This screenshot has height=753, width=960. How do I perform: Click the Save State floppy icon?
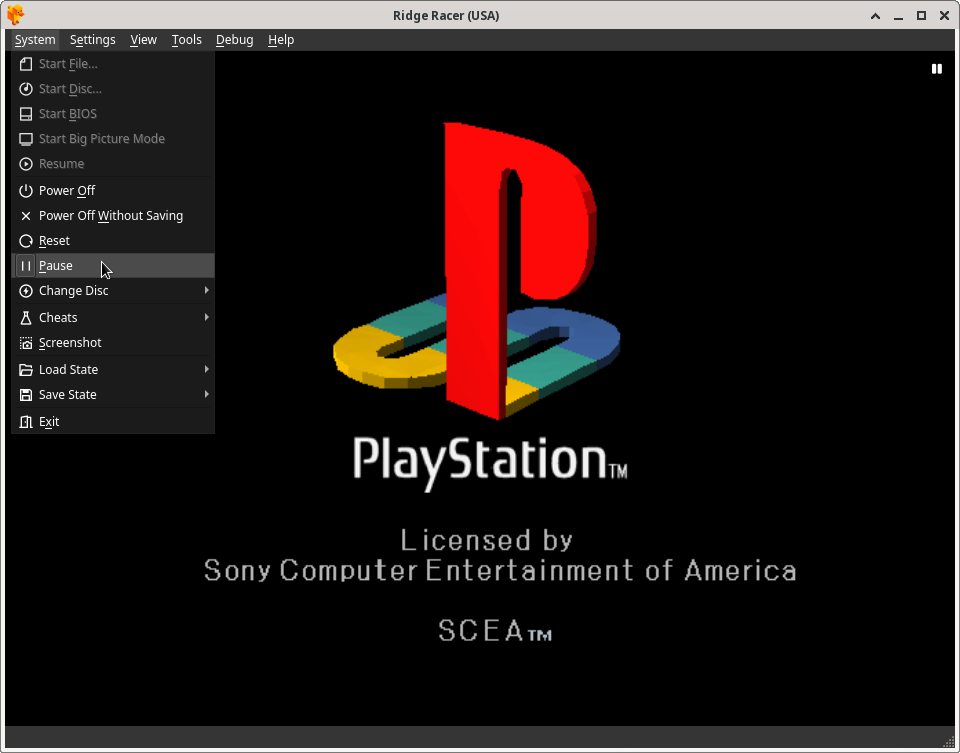(26, 395)
